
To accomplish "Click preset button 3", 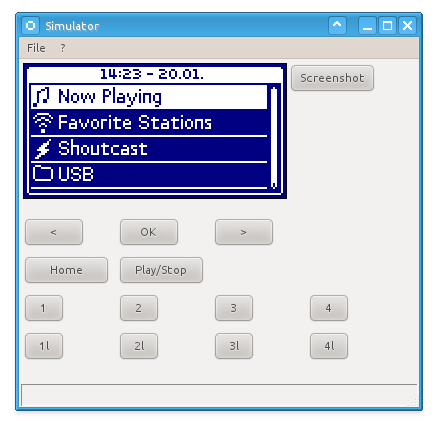I will point(234,308).
